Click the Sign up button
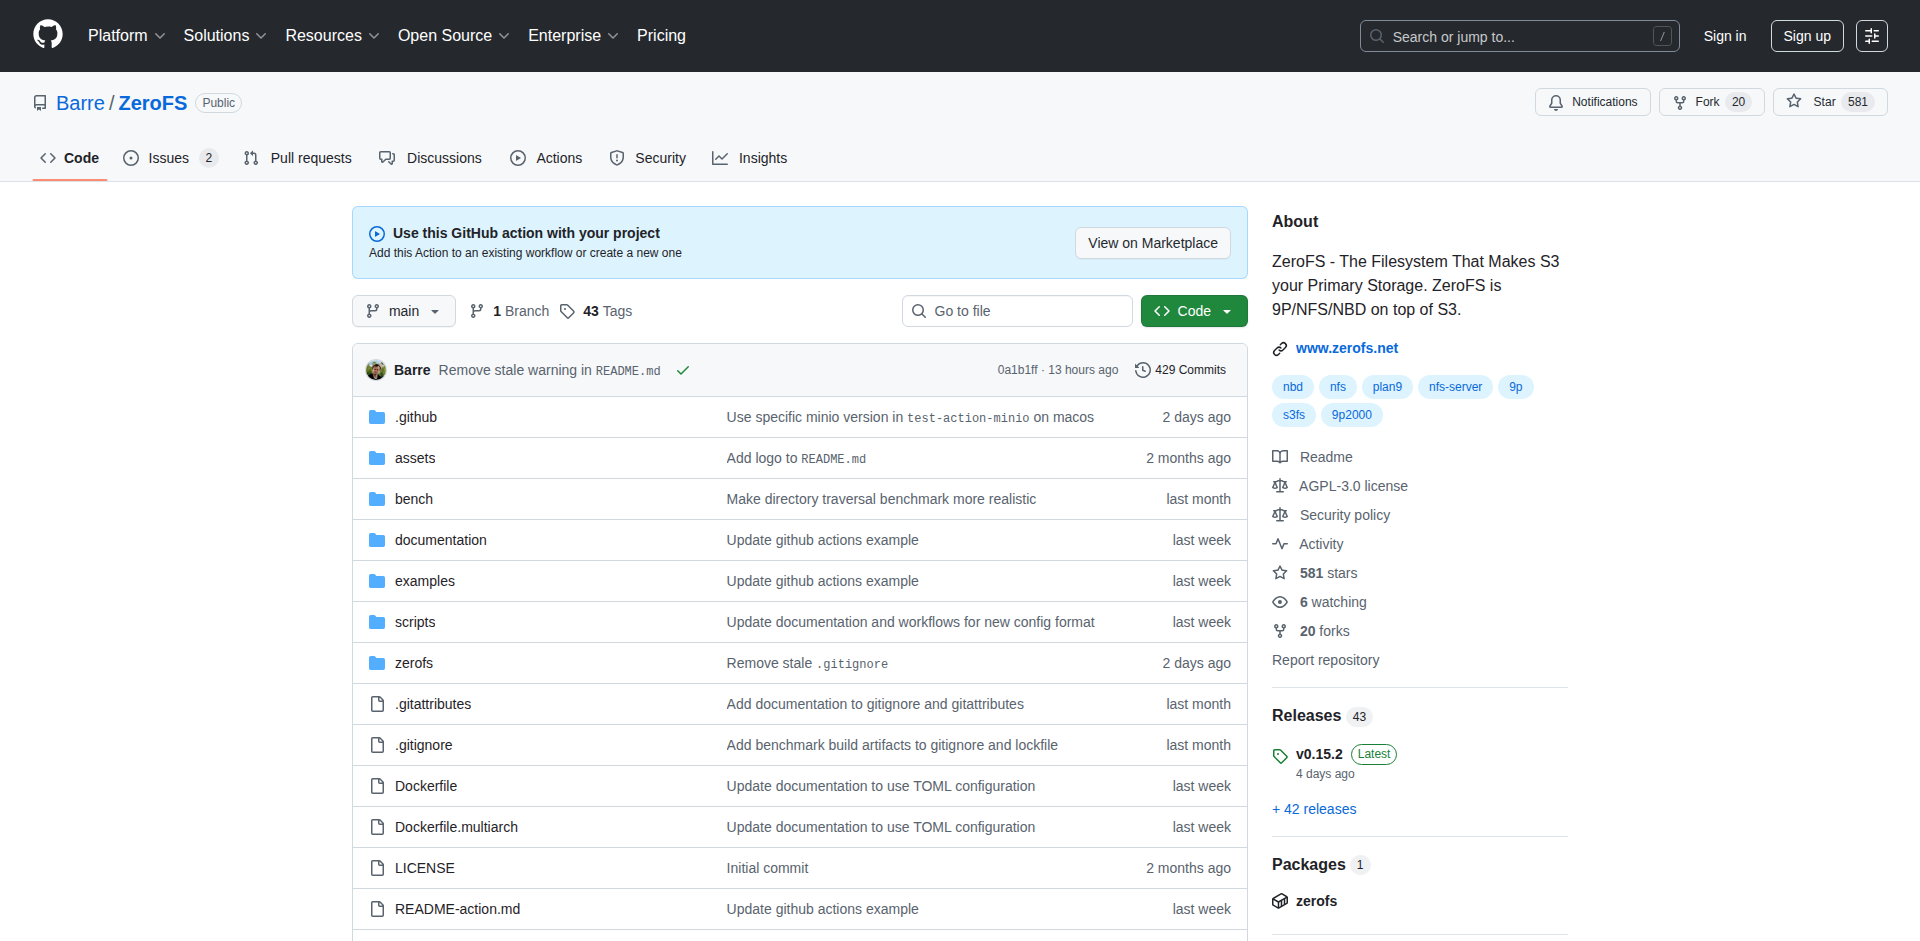This screenshot has height=941, width=1920. pyautogui.click(x=1807, y=36)
